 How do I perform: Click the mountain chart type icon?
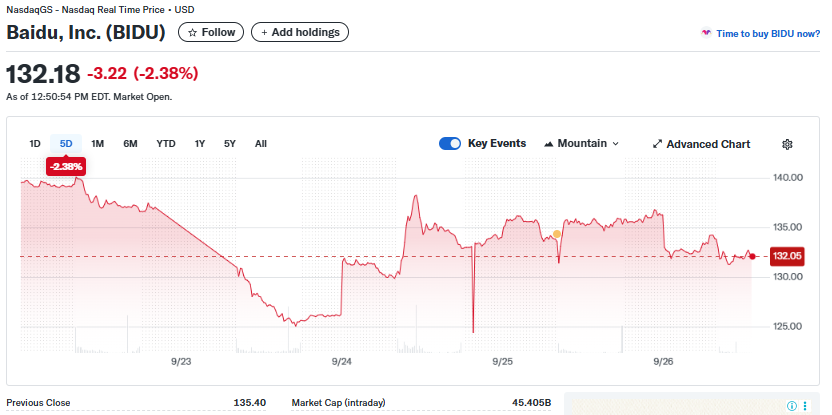pyautogui.click(x=549, y=144)
